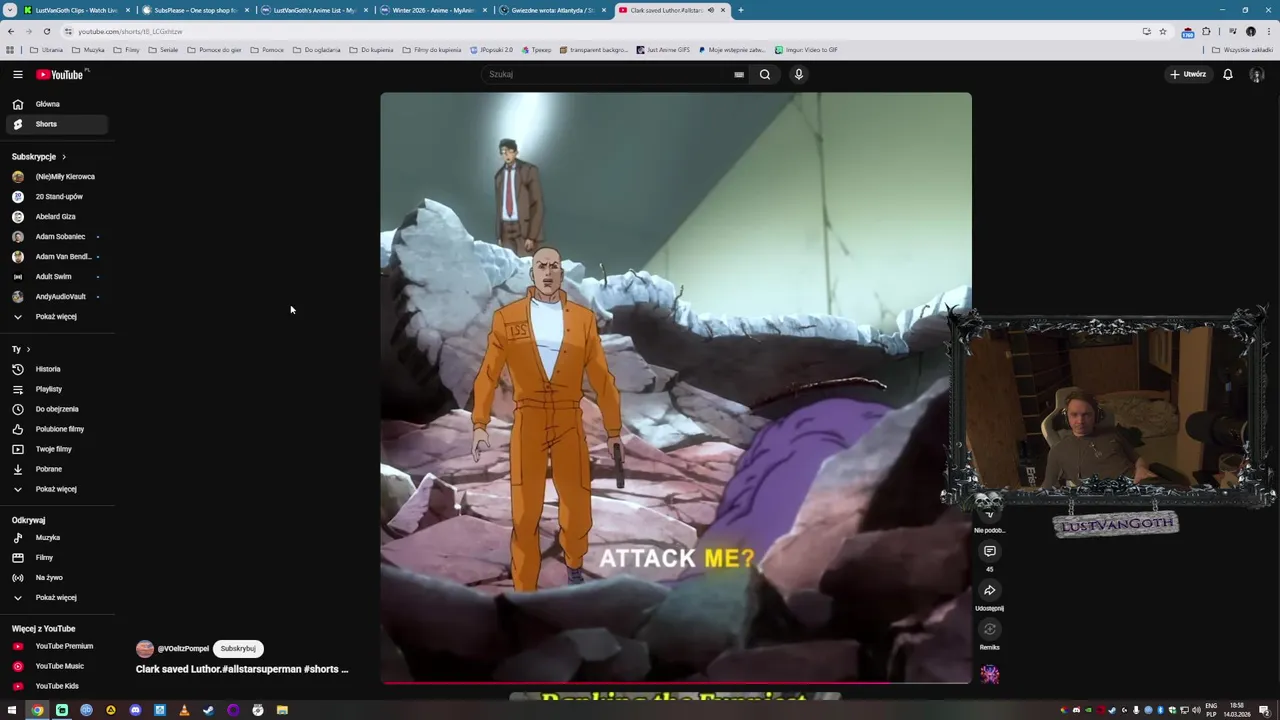The image size is (1280, 720).
Task: Open File Explorer from the taskbar
Action: [x=282, y=710]
